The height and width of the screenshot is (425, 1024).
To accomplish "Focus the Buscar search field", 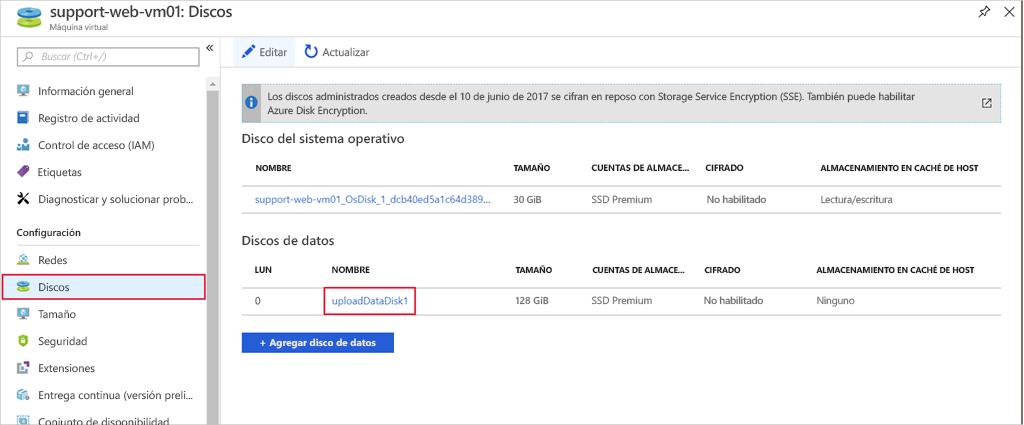I will click(108, 57).
